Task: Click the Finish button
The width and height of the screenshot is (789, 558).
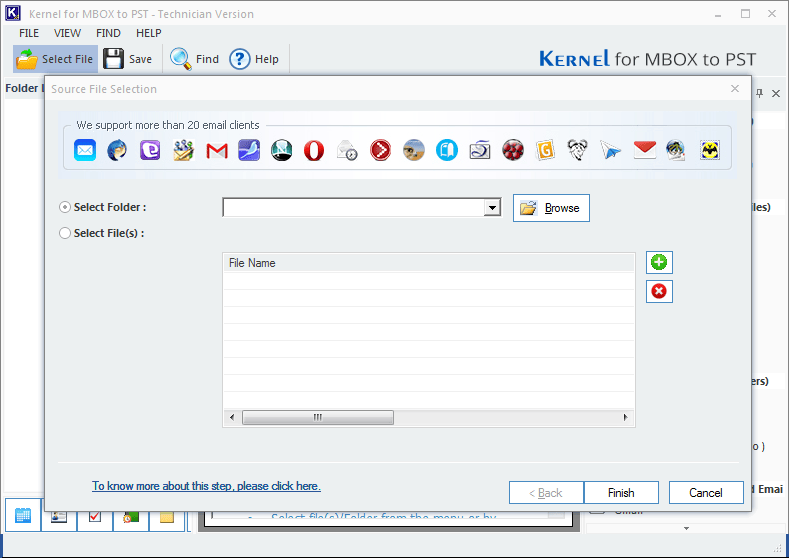Action: coord(621,493)
